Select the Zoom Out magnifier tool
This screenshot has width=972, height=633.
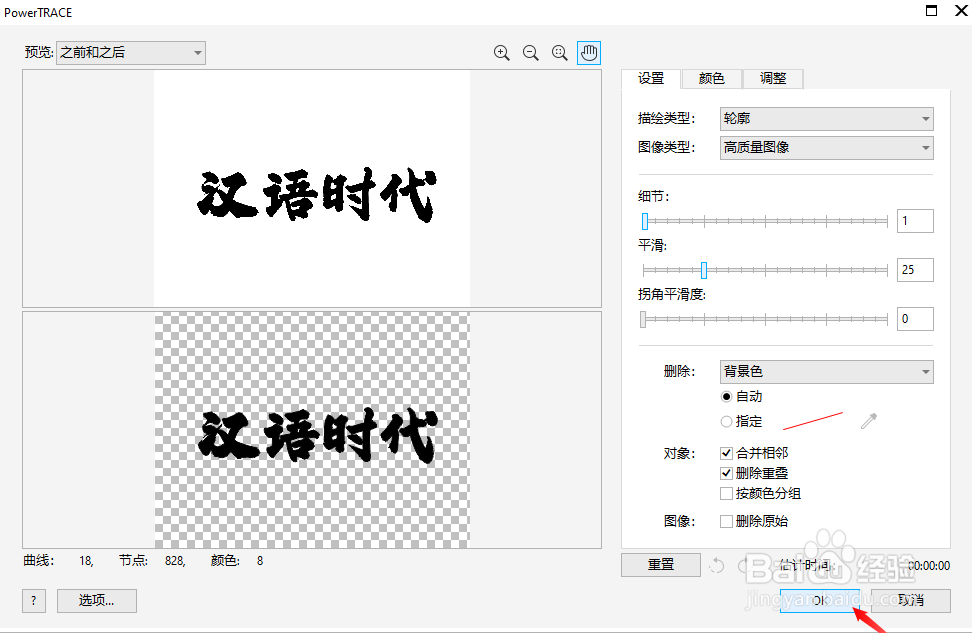pyautogui.click(x=530, y=53)
